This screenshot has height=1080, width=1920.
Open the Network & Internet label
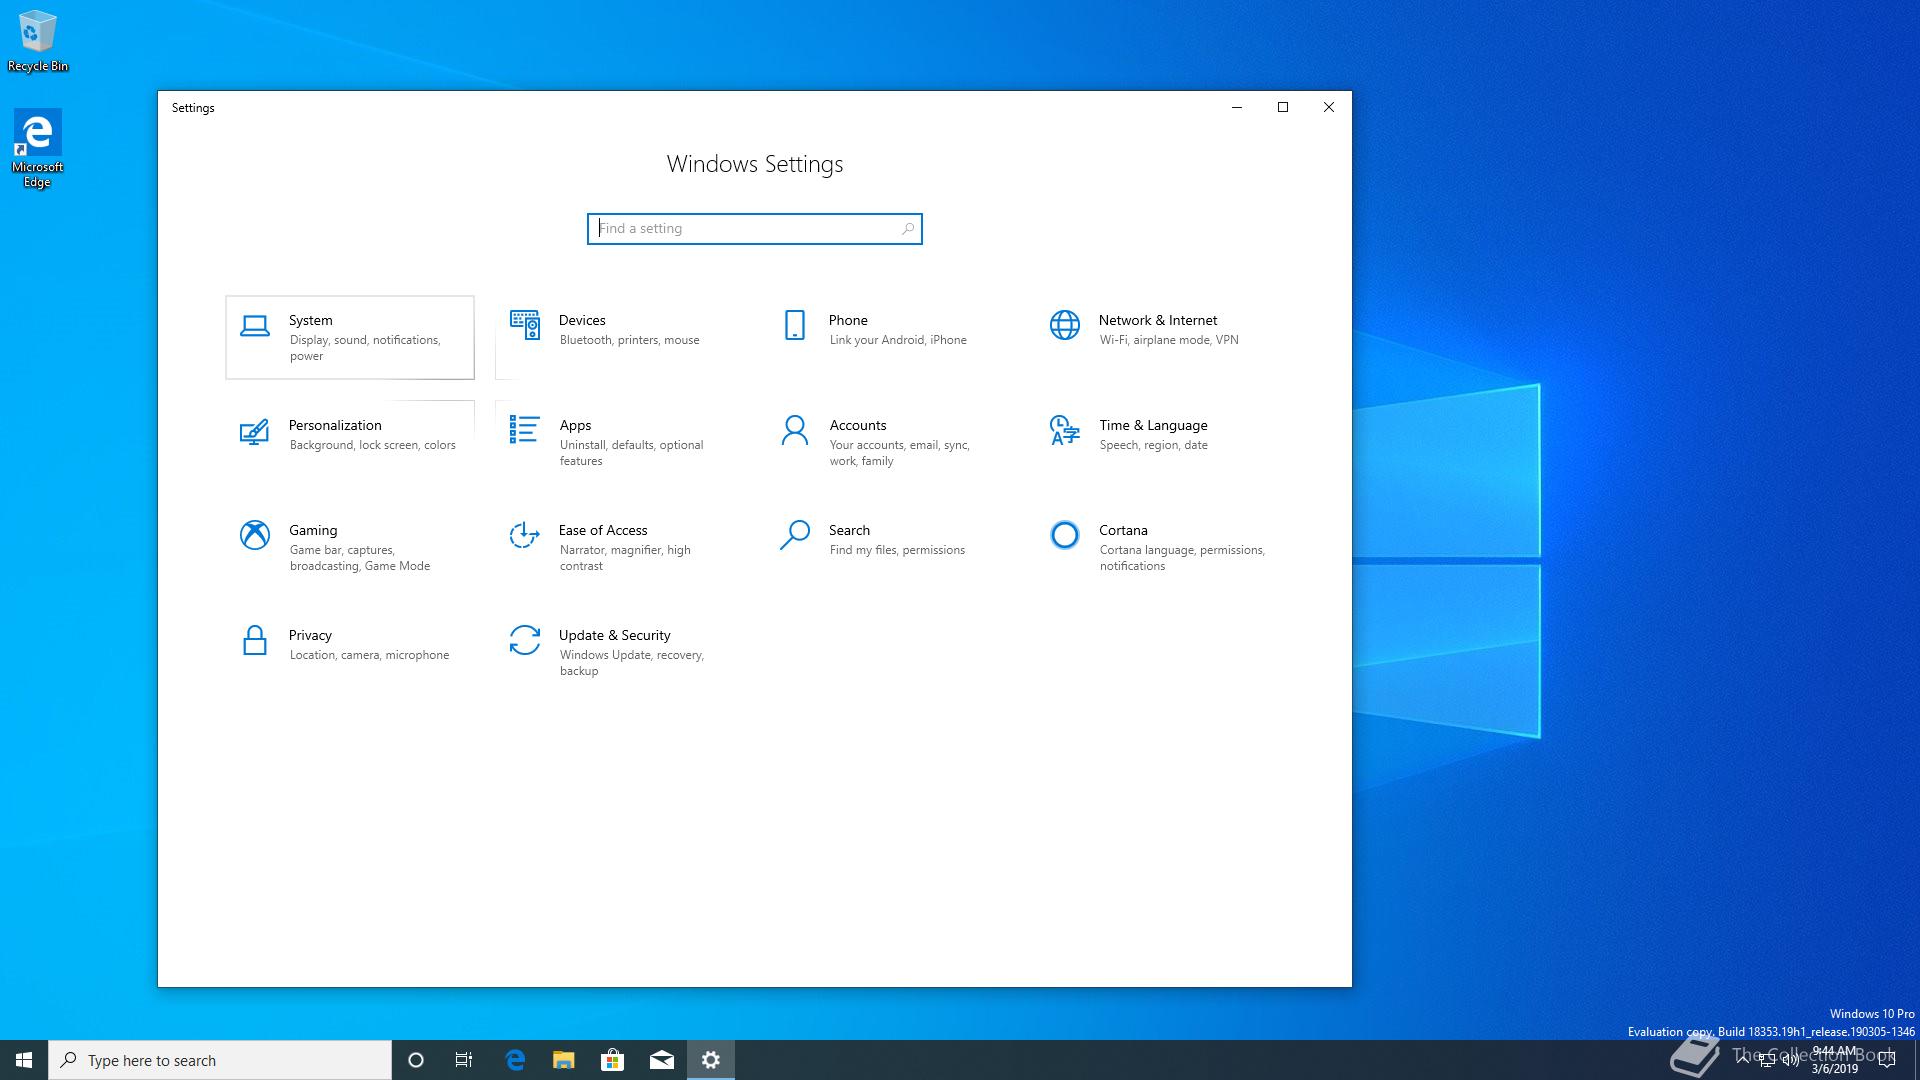click(1158, 320)
